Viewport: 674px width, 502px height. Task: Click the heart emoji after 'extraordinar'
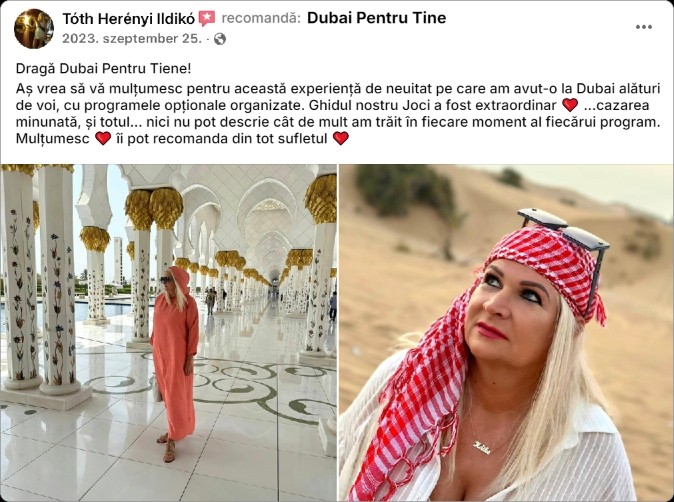coord(570,105)
